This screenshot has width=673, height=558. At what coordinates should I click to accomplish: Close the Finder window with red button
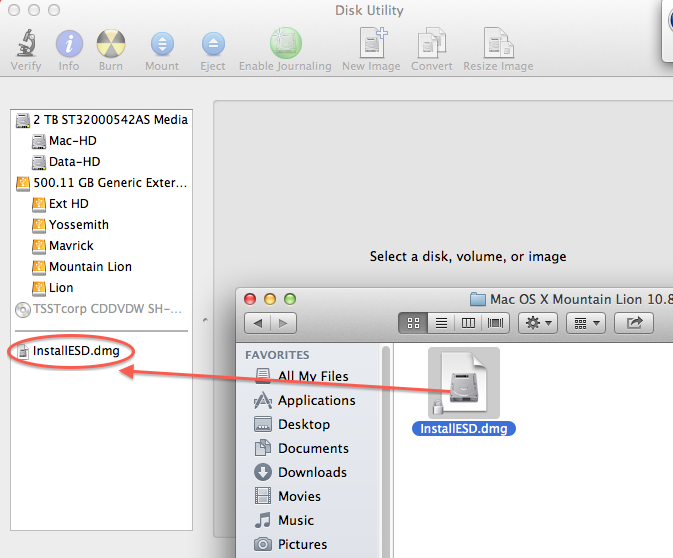[250, 299]
